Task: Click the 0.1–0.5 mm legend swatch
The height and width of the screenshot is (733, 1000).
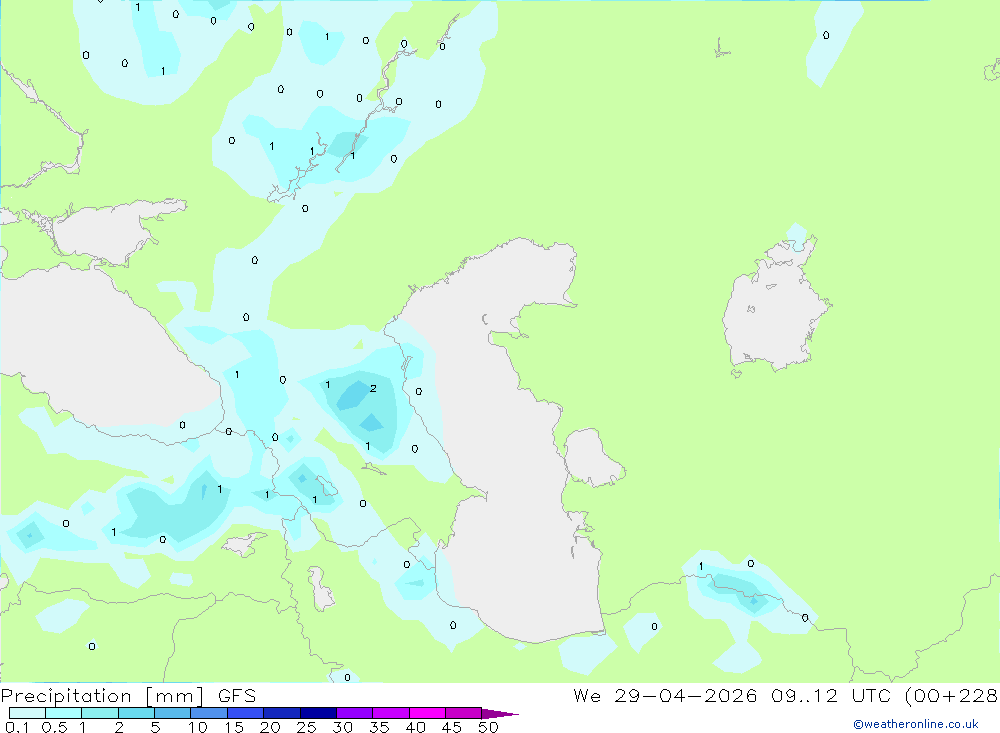Action: tap(27, 713)
